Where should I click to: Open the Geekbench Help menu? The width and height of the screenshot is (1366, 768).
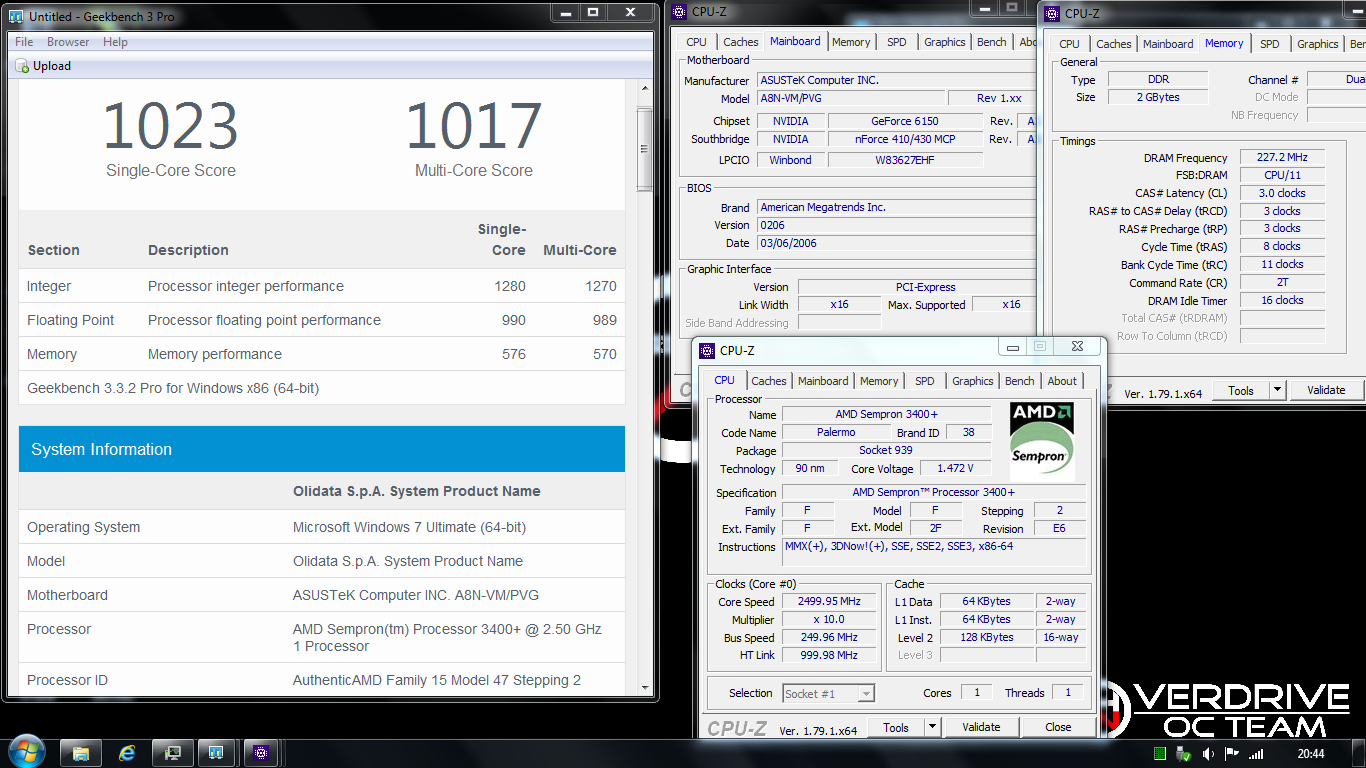point(115,42)
